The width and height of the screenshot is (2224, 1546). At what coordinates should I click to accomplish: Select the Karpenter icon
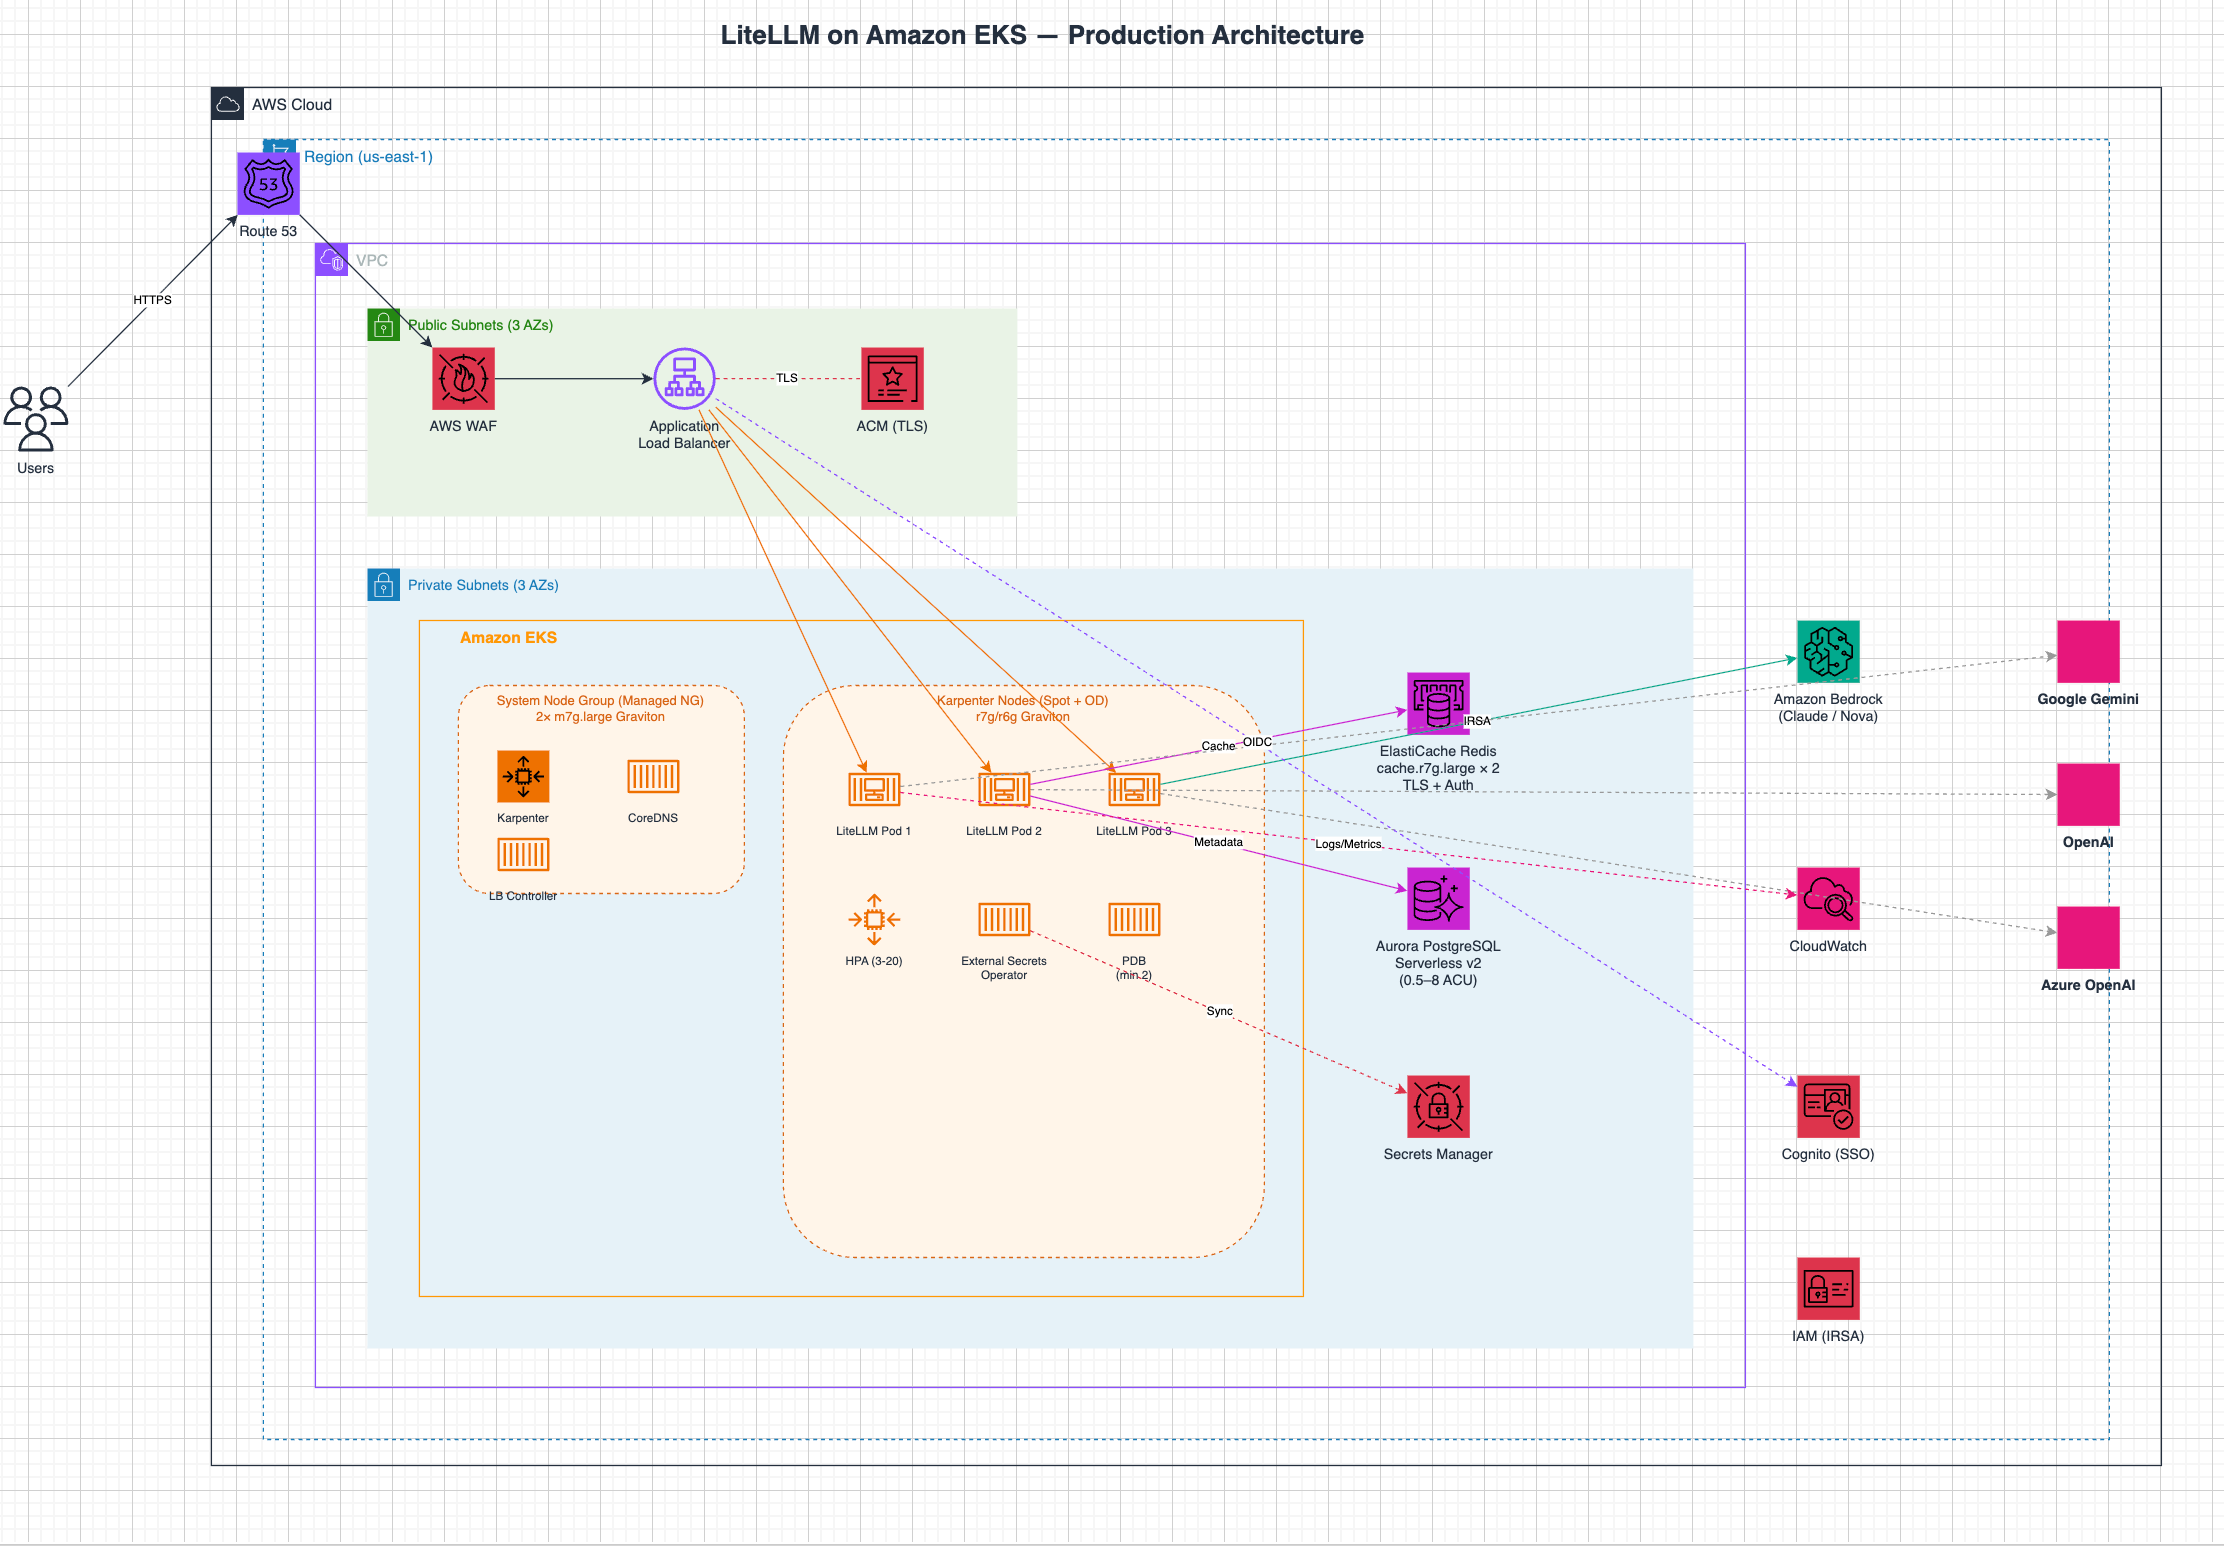tap(523, 777)
